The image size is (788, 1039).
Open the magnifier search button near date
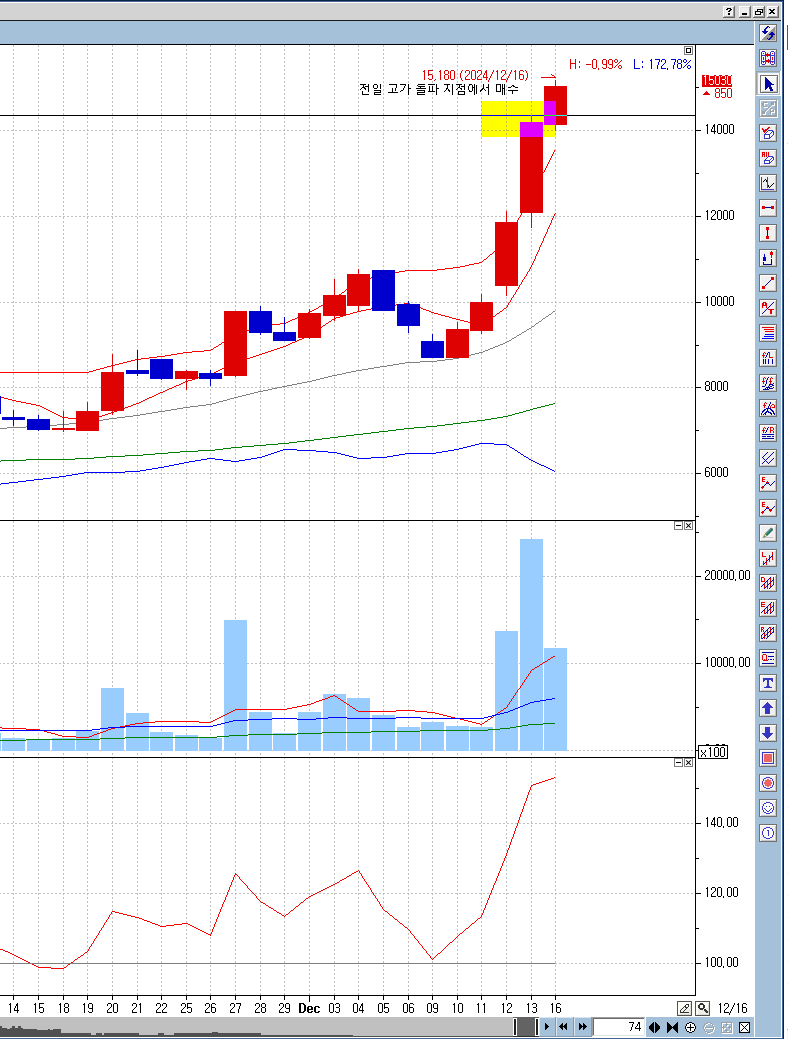(703, 1008)
